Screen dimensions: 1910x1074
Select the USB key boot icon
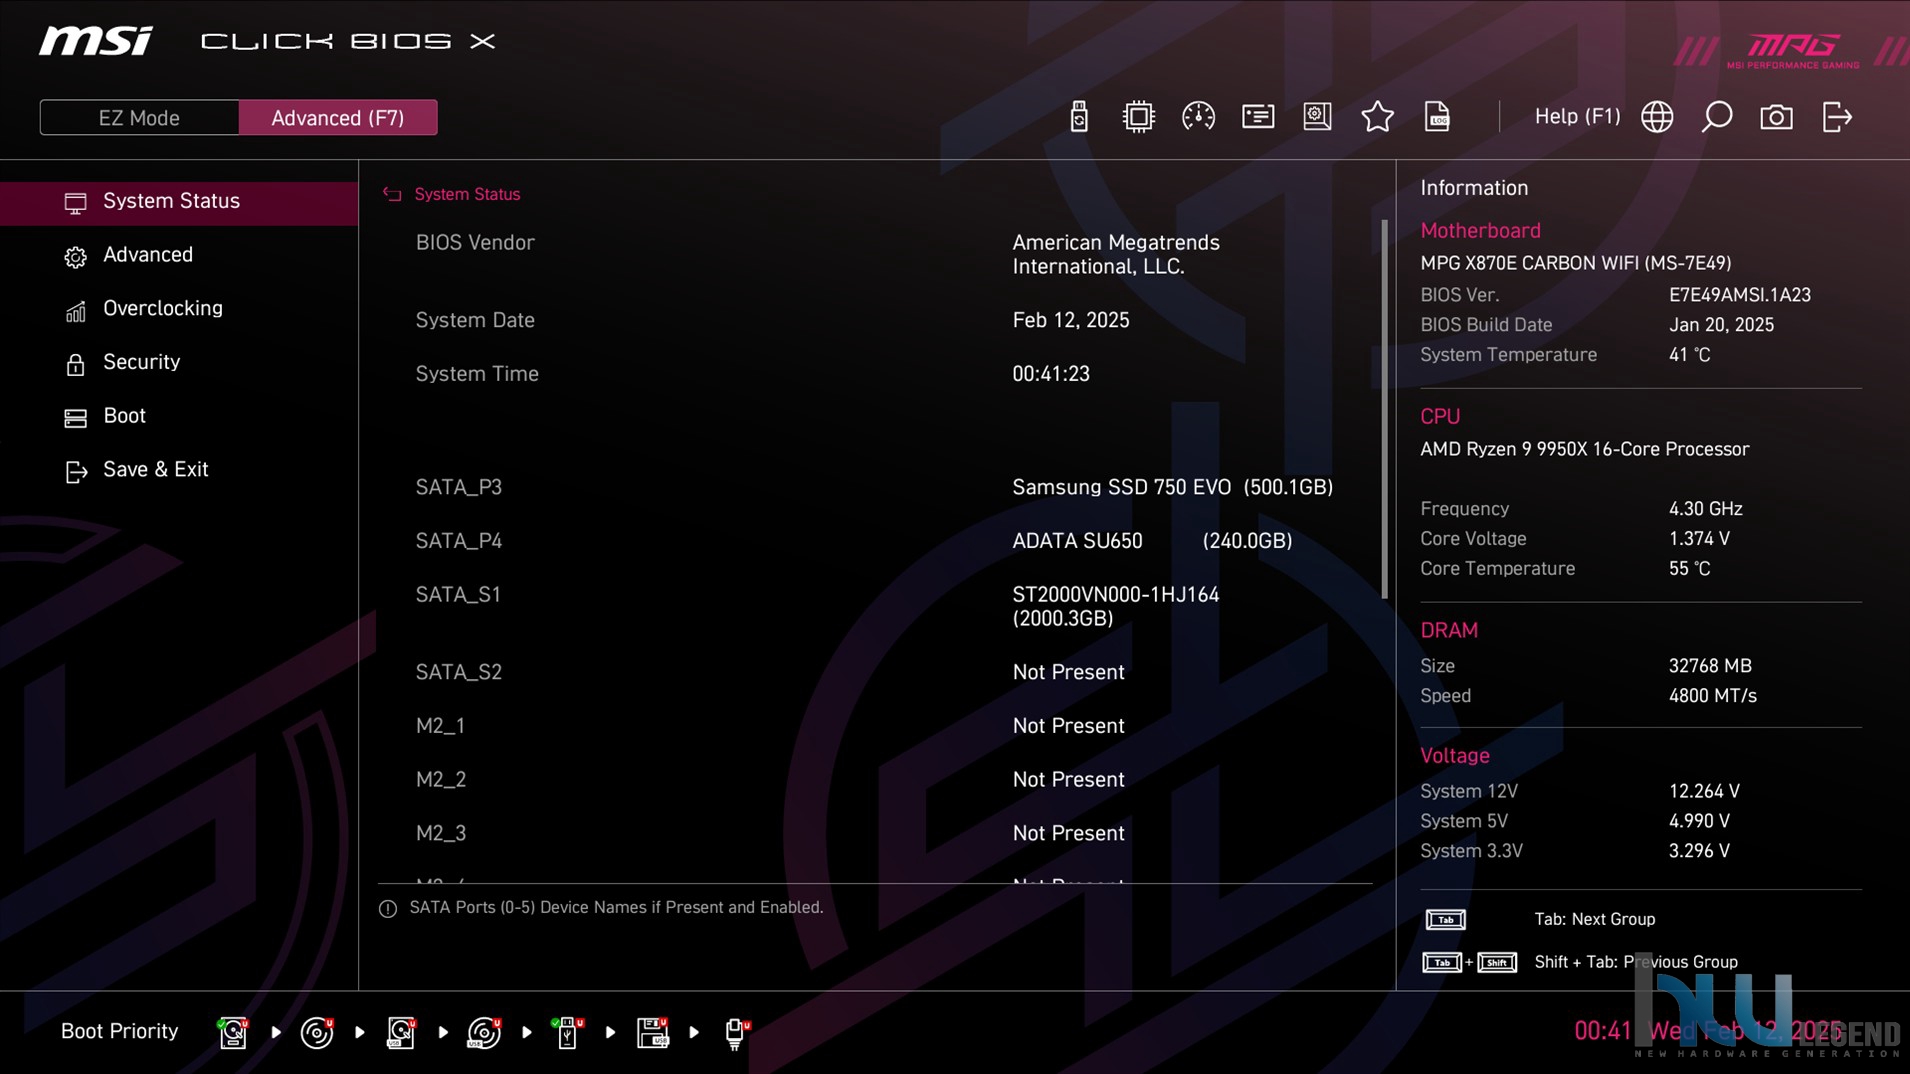click(x=568, y=1032)
